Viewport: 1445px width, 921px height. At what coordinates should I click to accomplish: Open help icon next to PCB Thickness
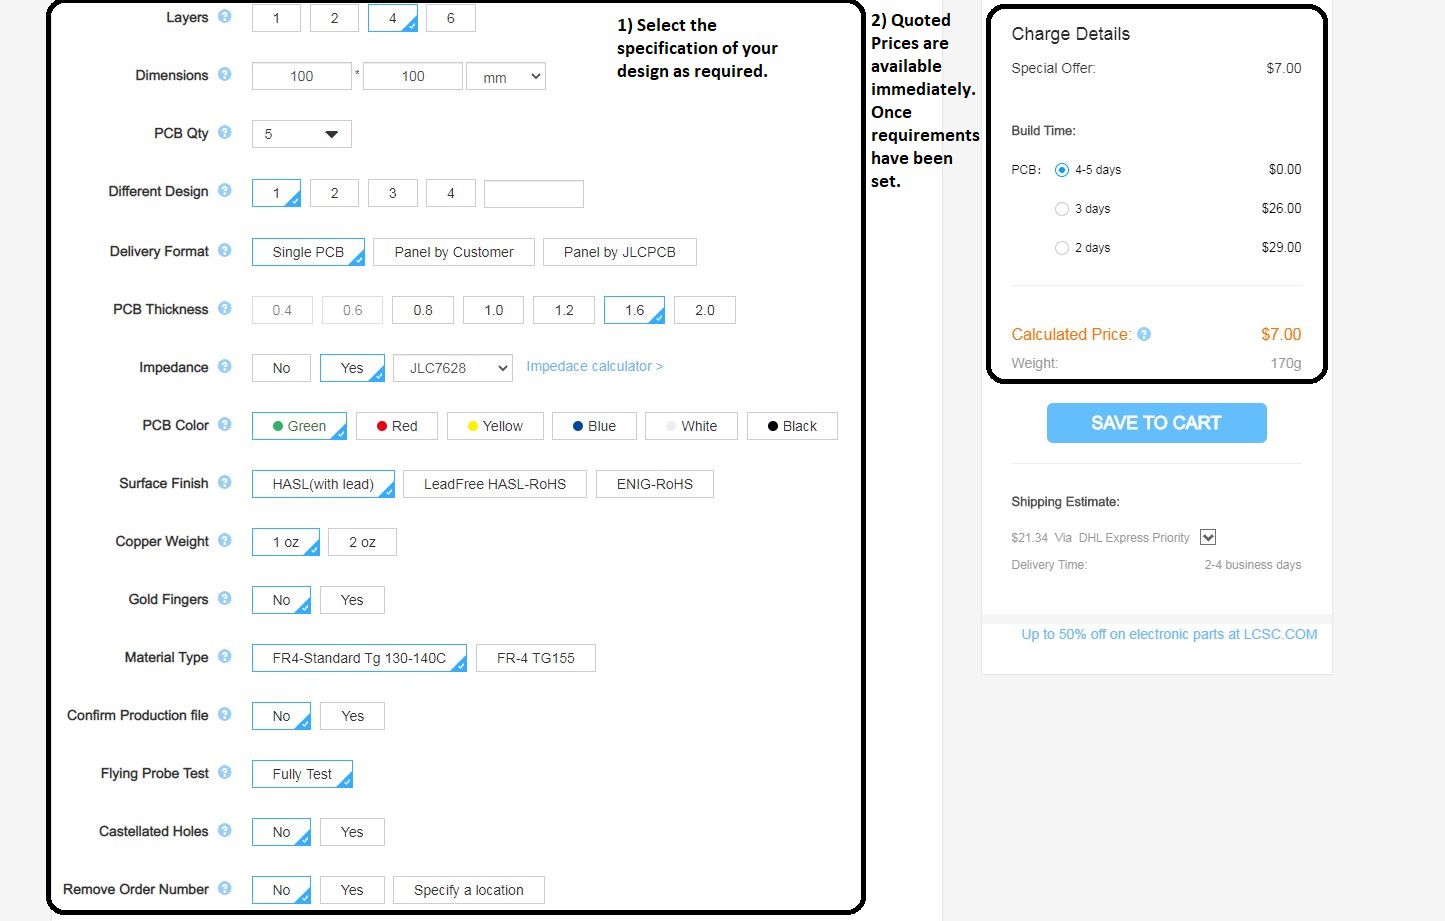(225, 309)
